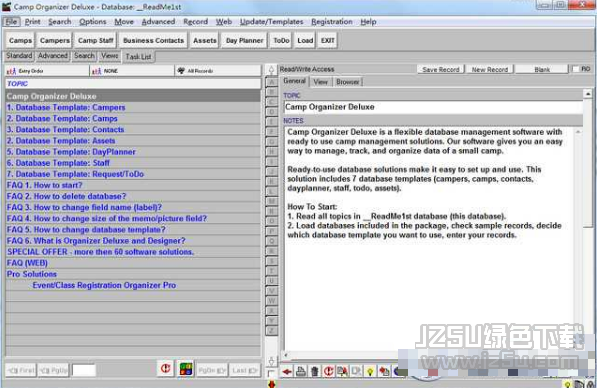Select row '5. Database Template: DayPlanner'
The image size is (597, 388).
(x=133, y=152)
